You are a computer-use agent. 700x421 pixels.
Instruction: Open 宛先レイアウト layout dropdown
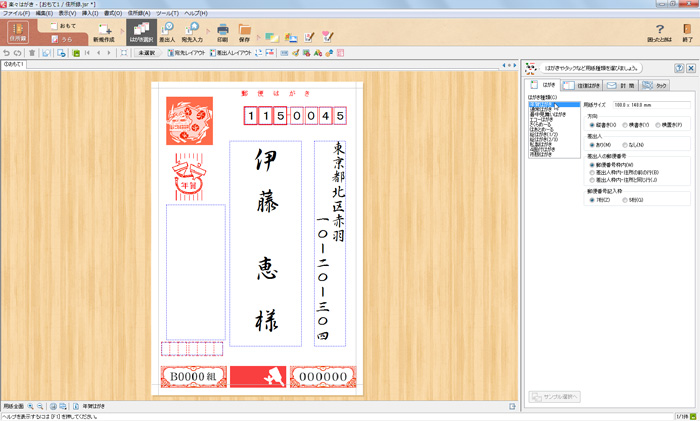[186, 53]
